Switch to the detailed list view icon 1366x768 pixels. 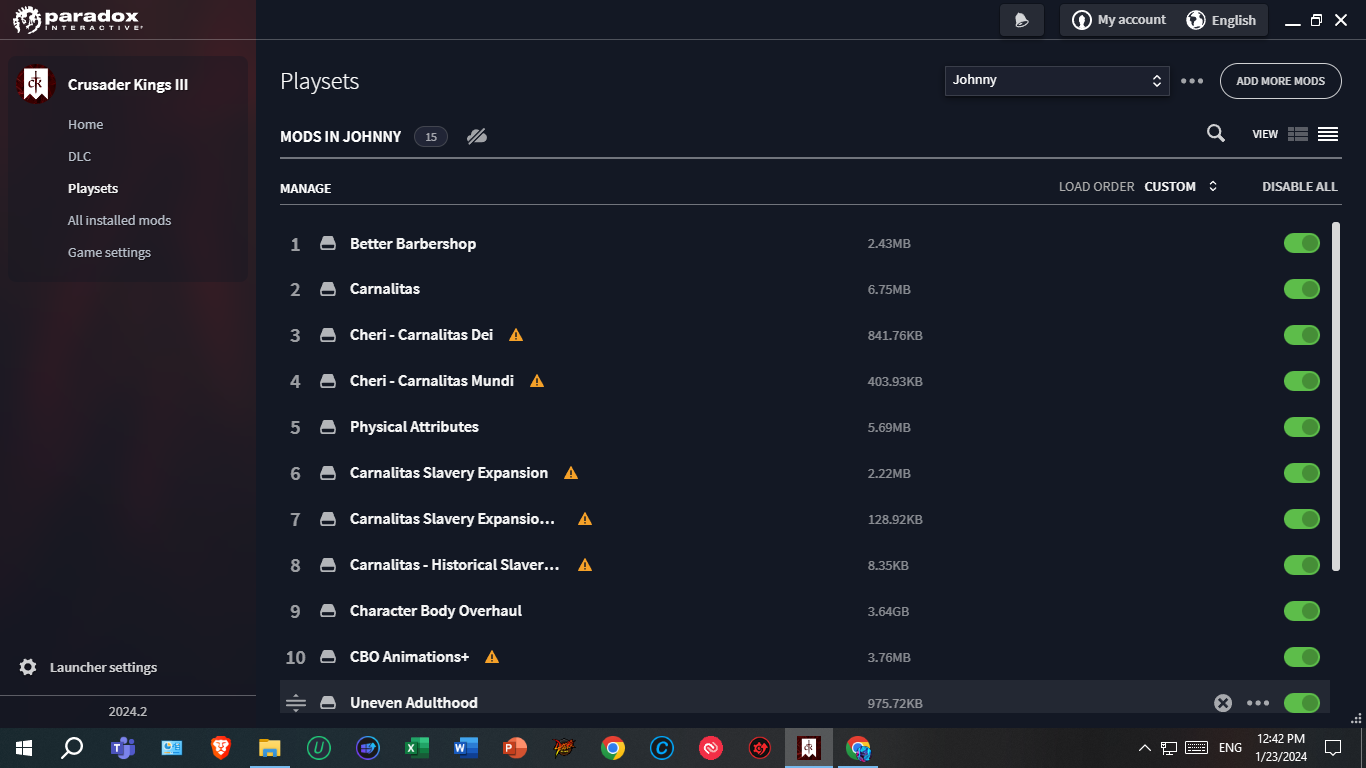pyautogui.click(x=1298, y=134)
